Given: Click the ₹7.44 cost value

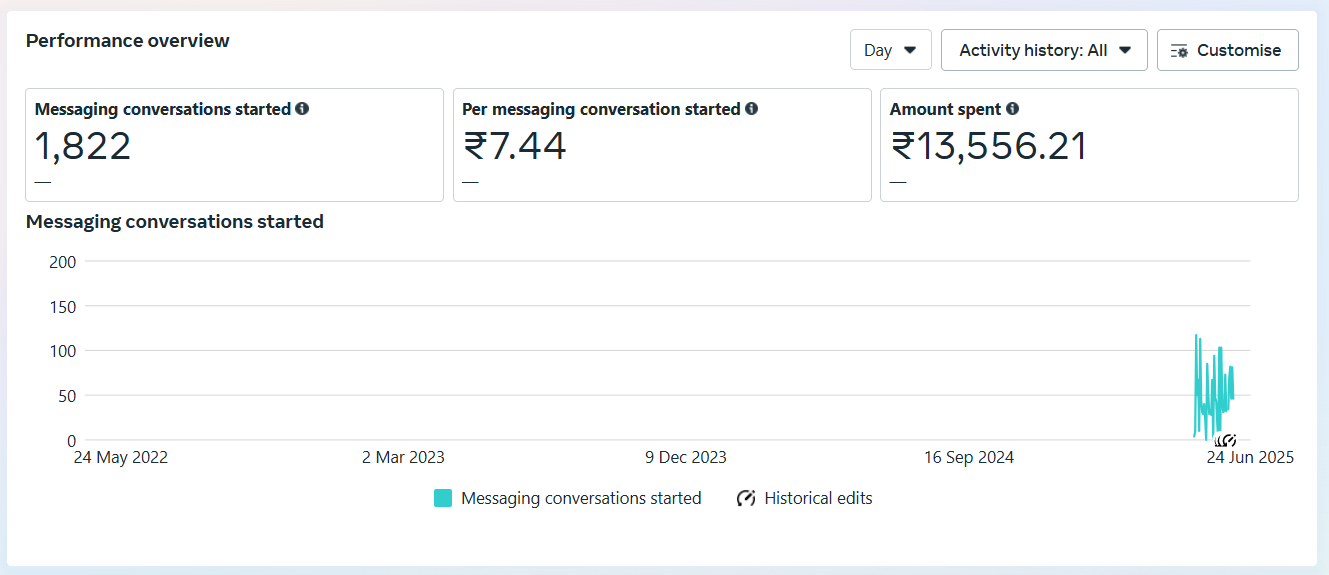Looking at the screenshot, I should point(514,146).
